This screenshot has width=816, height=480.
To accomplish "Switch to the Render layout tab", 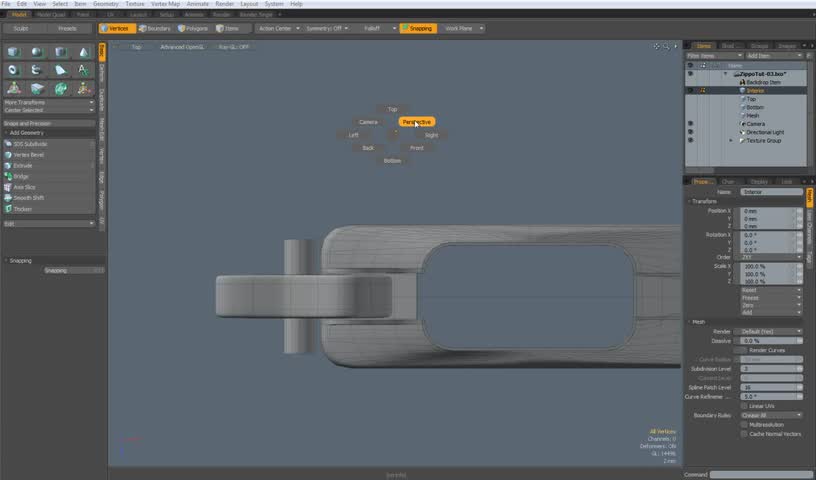I will pyautogui.click(x=221, y=15).
